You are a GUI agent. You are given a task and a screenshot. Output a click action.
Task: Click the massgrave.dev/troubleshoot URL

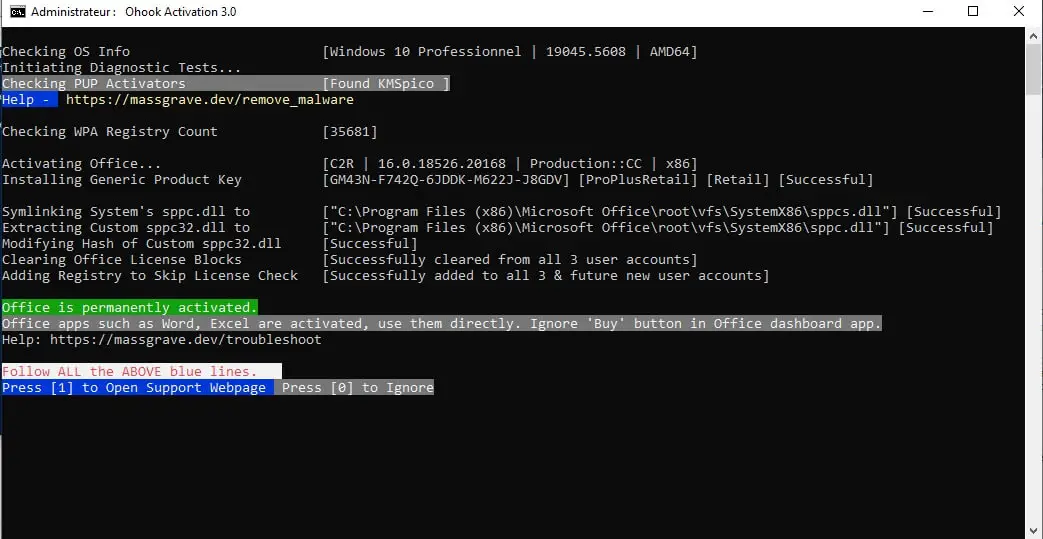tap(186, 339)
